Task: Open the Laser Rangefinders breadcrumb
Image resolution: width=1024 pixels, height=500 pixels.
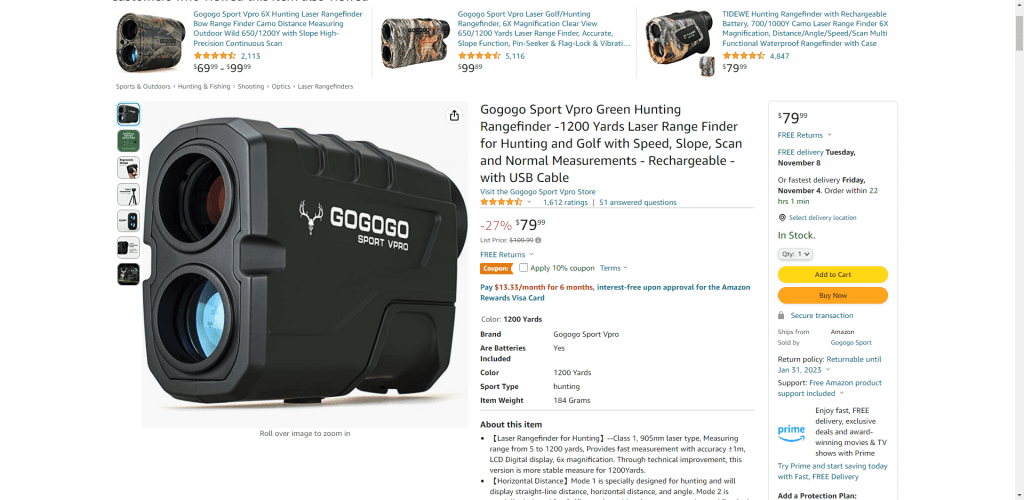Action: pyautogui.click(x=325, y=86)
